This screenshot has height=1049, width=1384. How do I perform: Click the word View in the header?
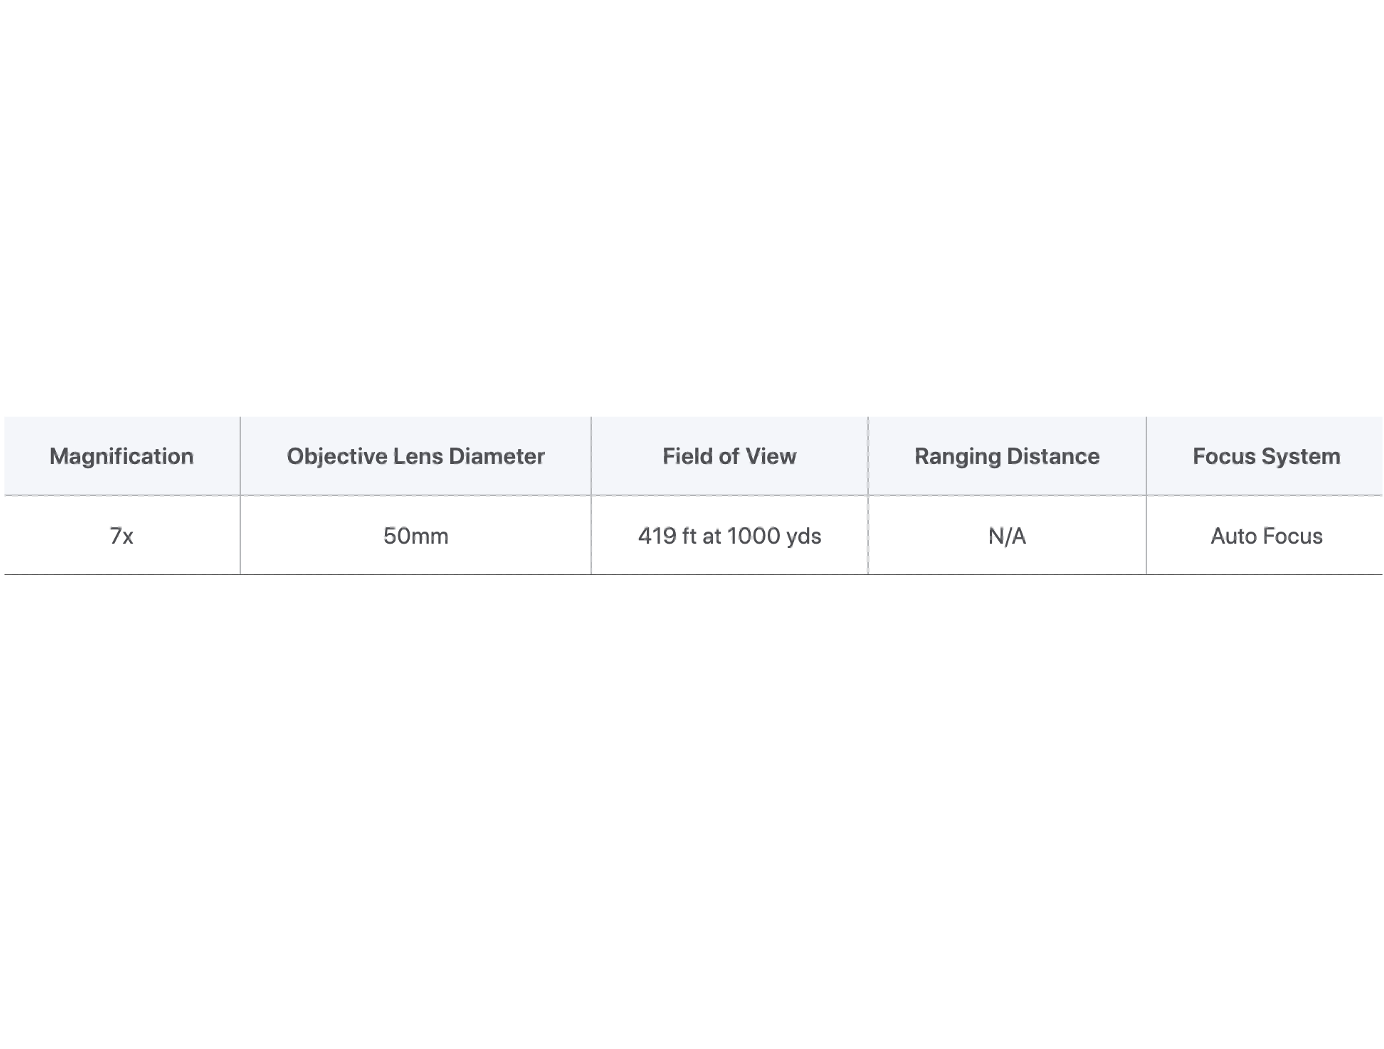click(x=771, y=456)
